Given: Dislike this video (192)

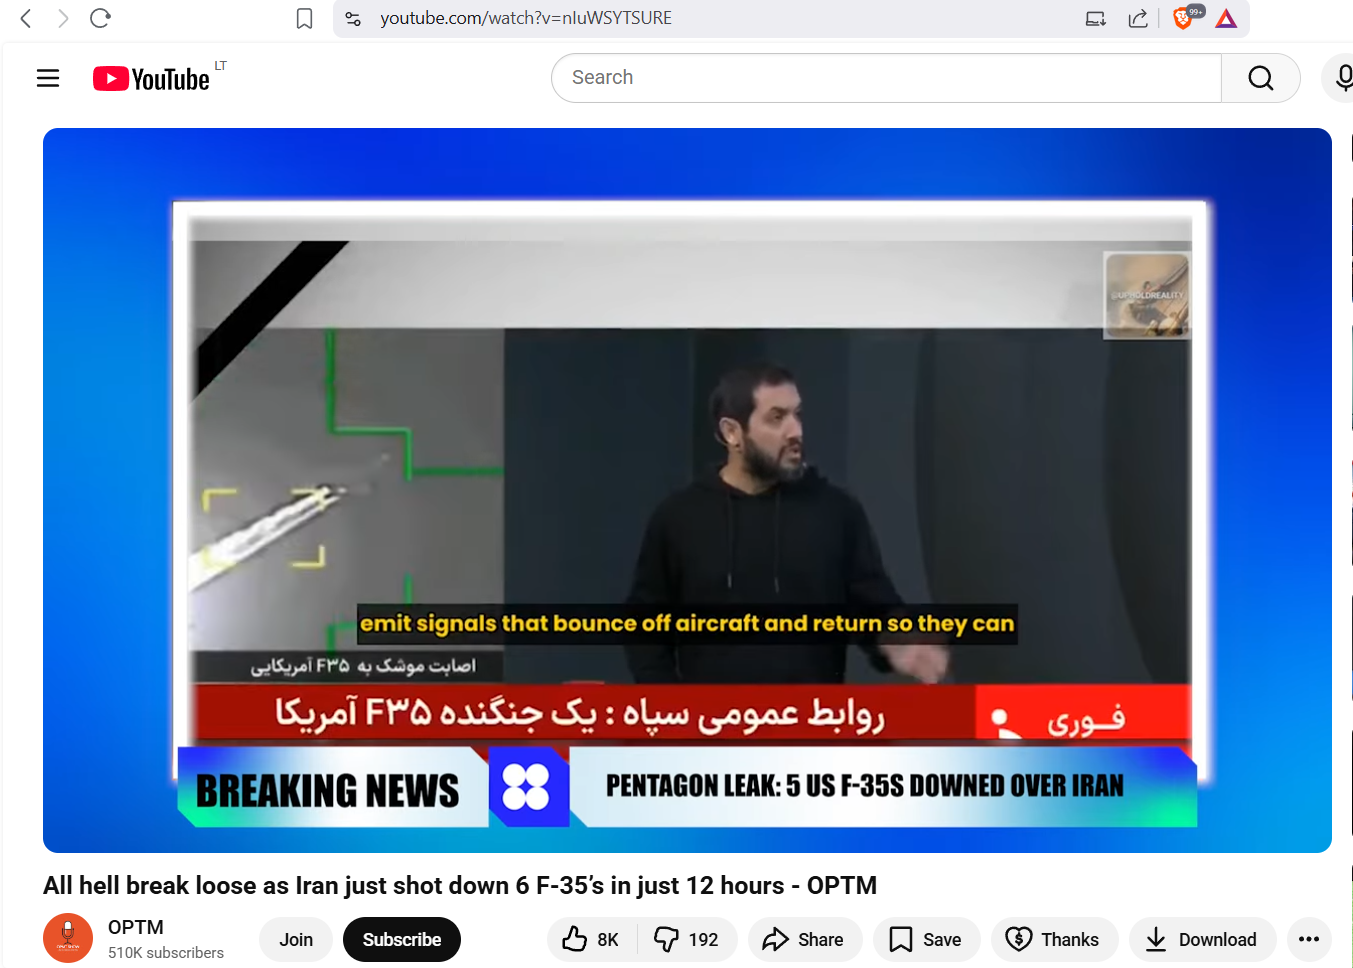Looking at the screenshot, I should point(688,940).
